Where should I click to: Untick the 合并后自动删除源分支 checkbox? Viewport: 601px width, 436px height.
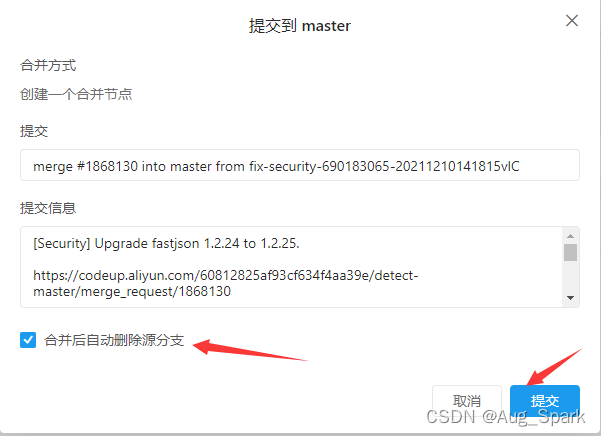point(28,340)
